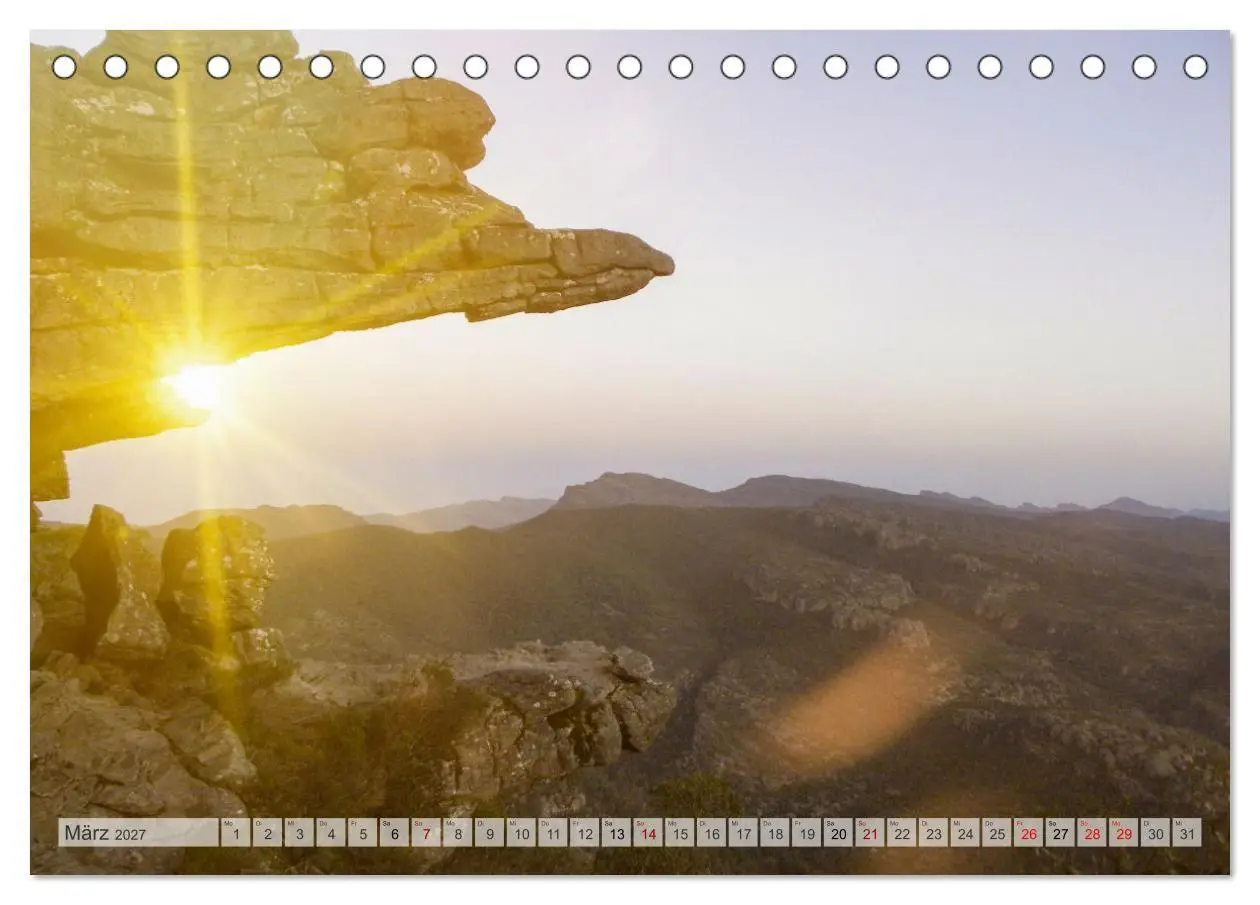This screenshot has height=905, width=1260.
Task: Select date 24 in the strip
Action: coord(965,833)
